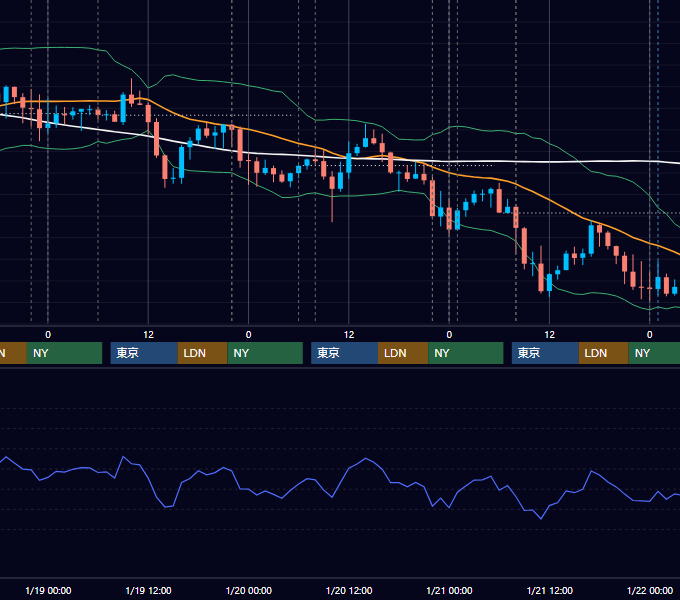Select the 東京 session bar before 1/21 12:00
The width and height of the screenshot is (680, 600).
(545, 353)
